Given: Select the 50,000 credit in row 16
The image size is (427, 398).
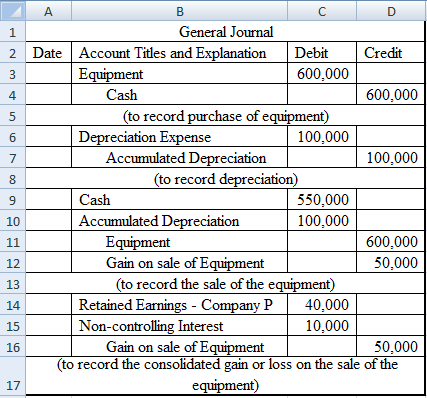Looking at the screenshot, I should (391, 347).
